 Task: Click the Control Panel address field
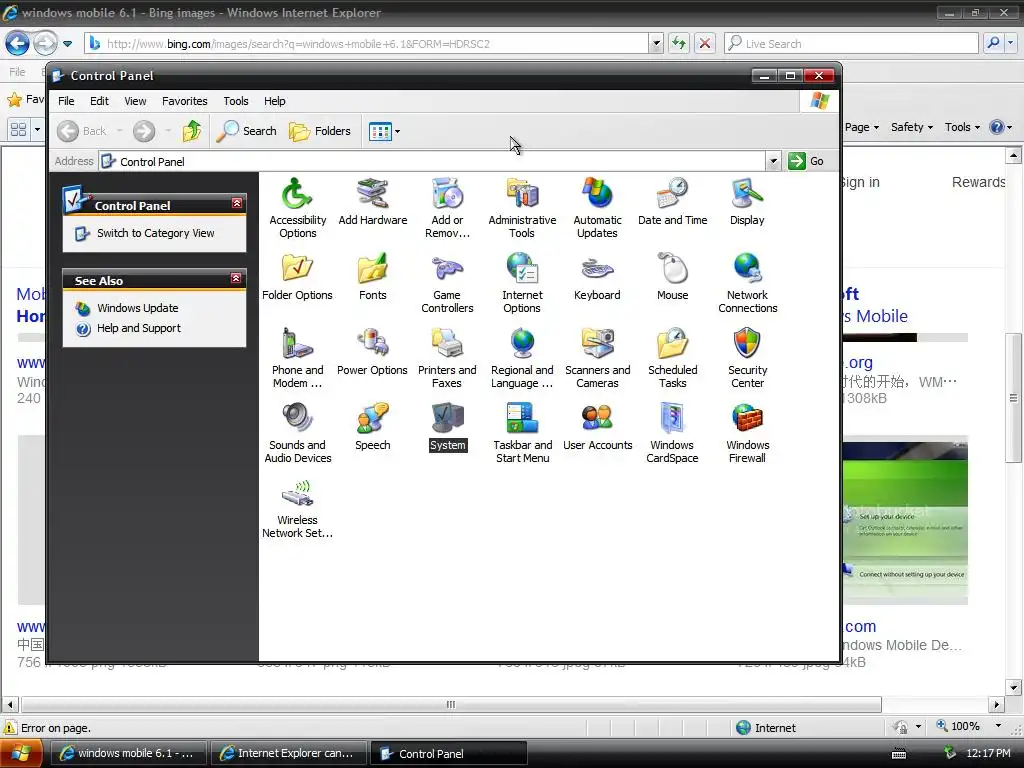pyautogui.click(x=432, y=161)
